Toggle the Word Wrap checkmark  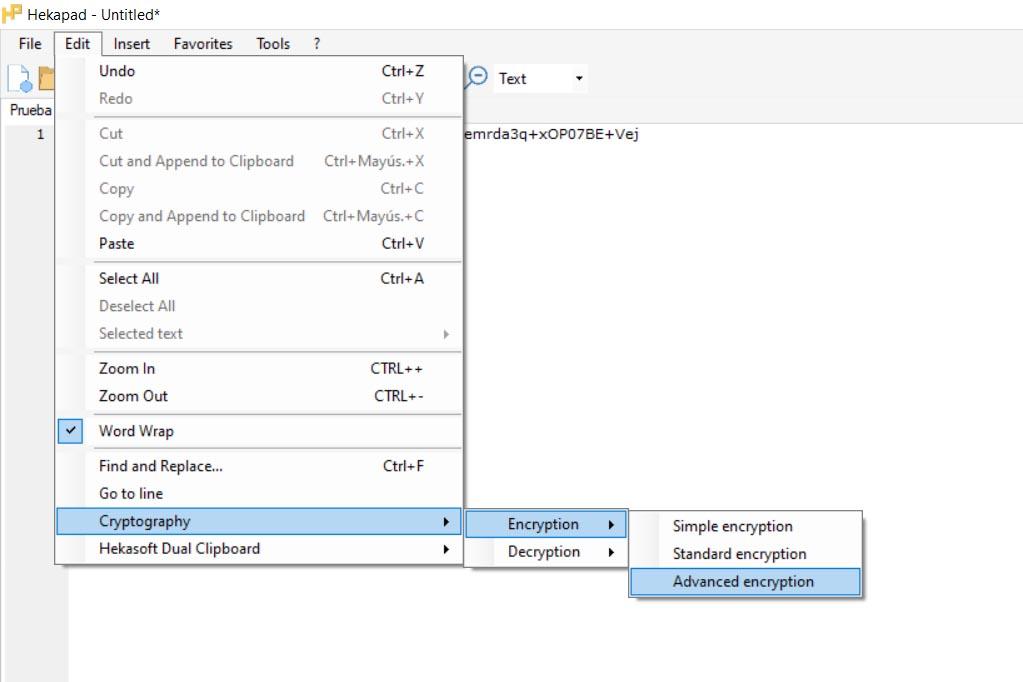coord(70,431)
